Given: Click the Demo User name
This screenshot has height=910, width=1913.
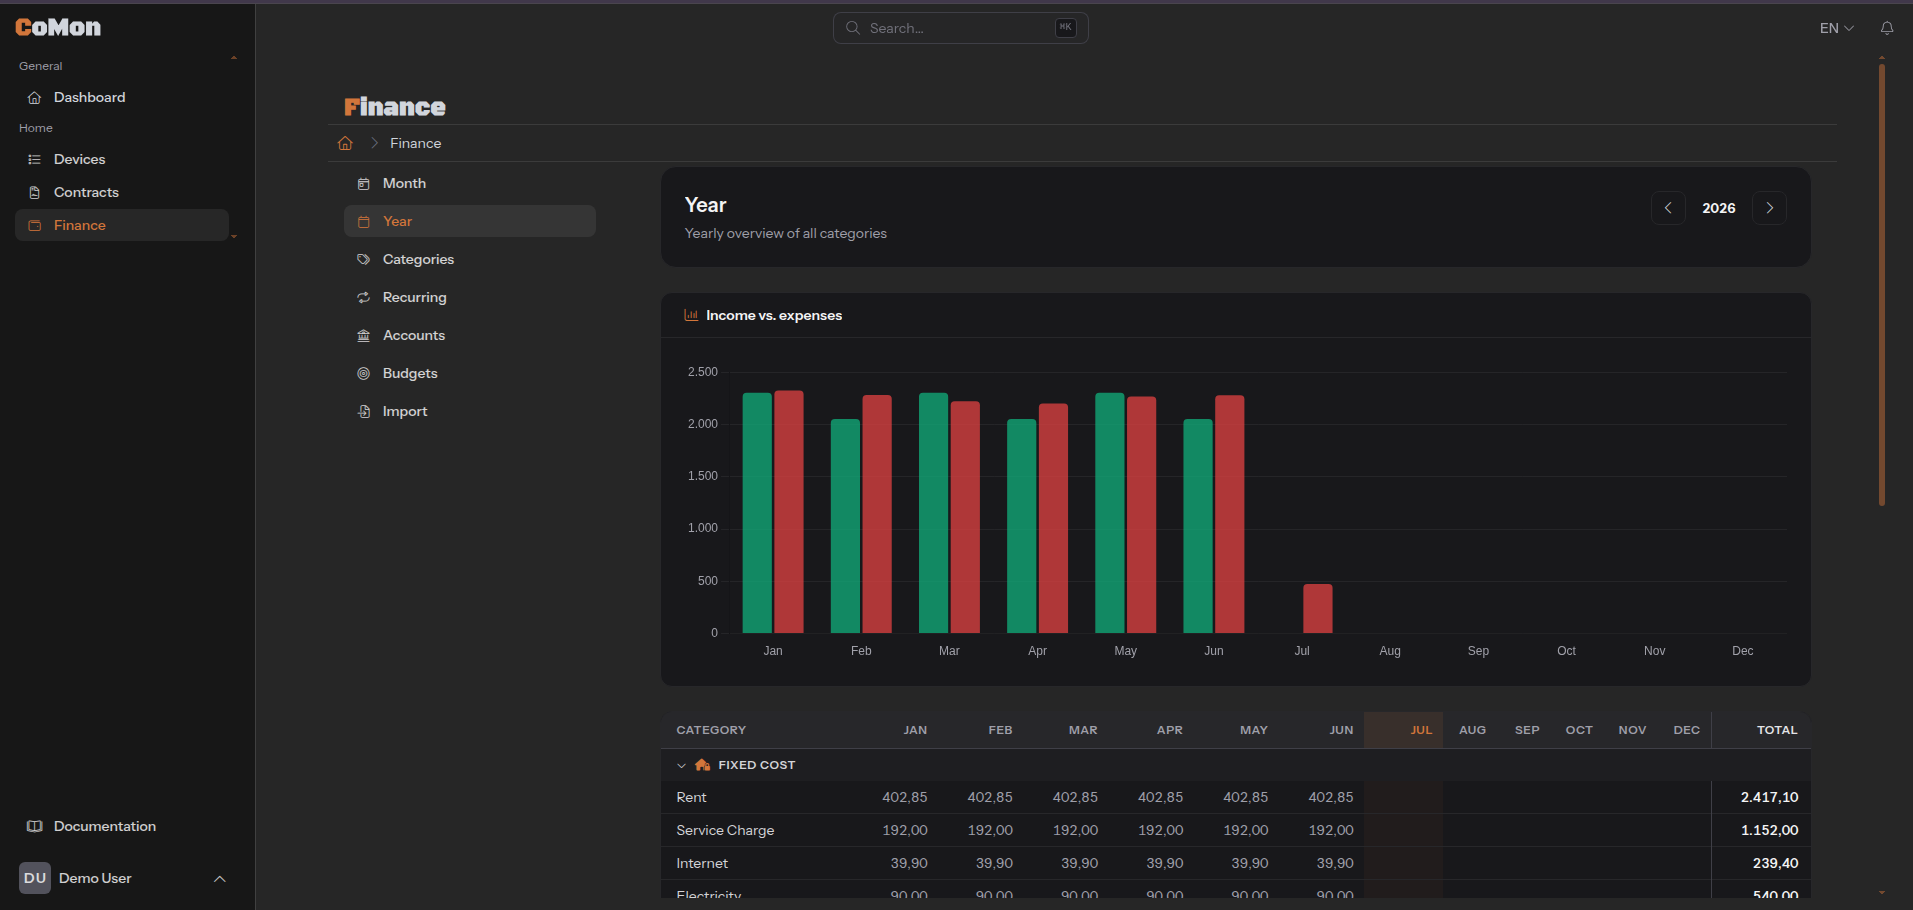Looking at the screenshot, I should pos(95,879).
